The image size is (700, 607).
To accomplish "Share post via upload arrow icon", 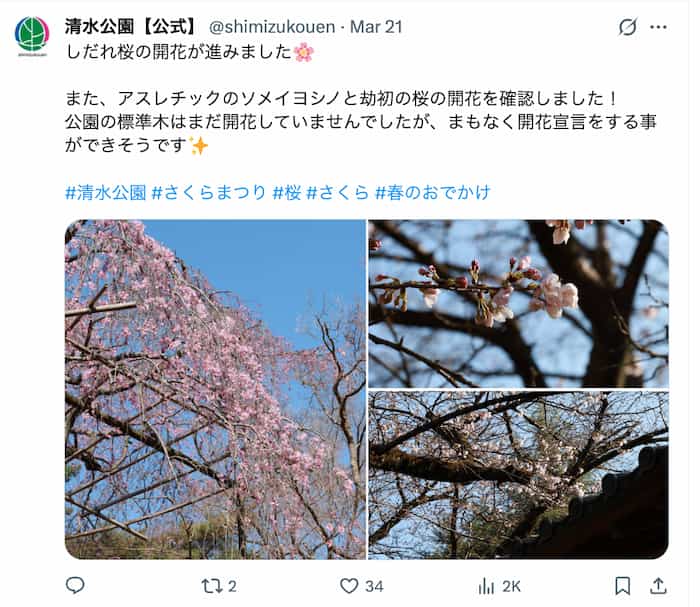I will (658, 586).
